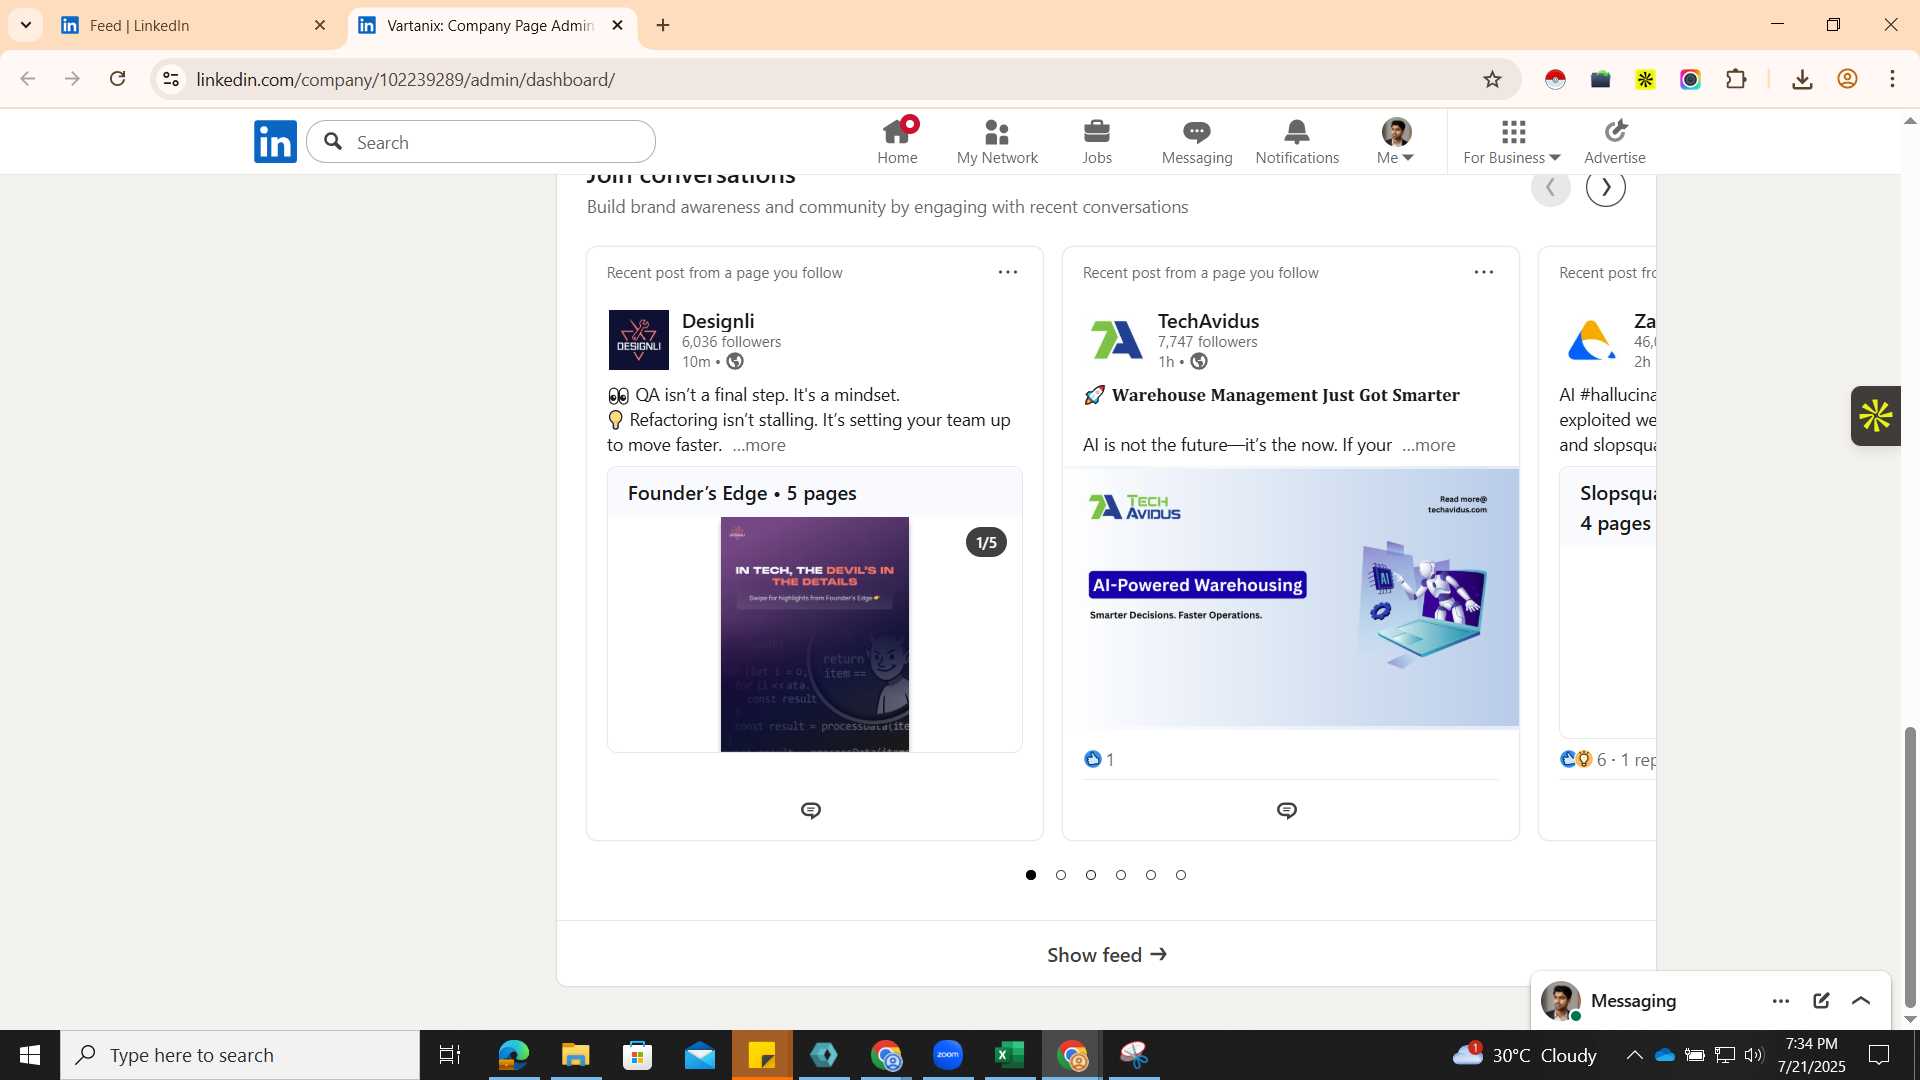The width and height of the screenshot is (1920, 1080).
Task: Click Show feed link
Action: coord(1106,955)
